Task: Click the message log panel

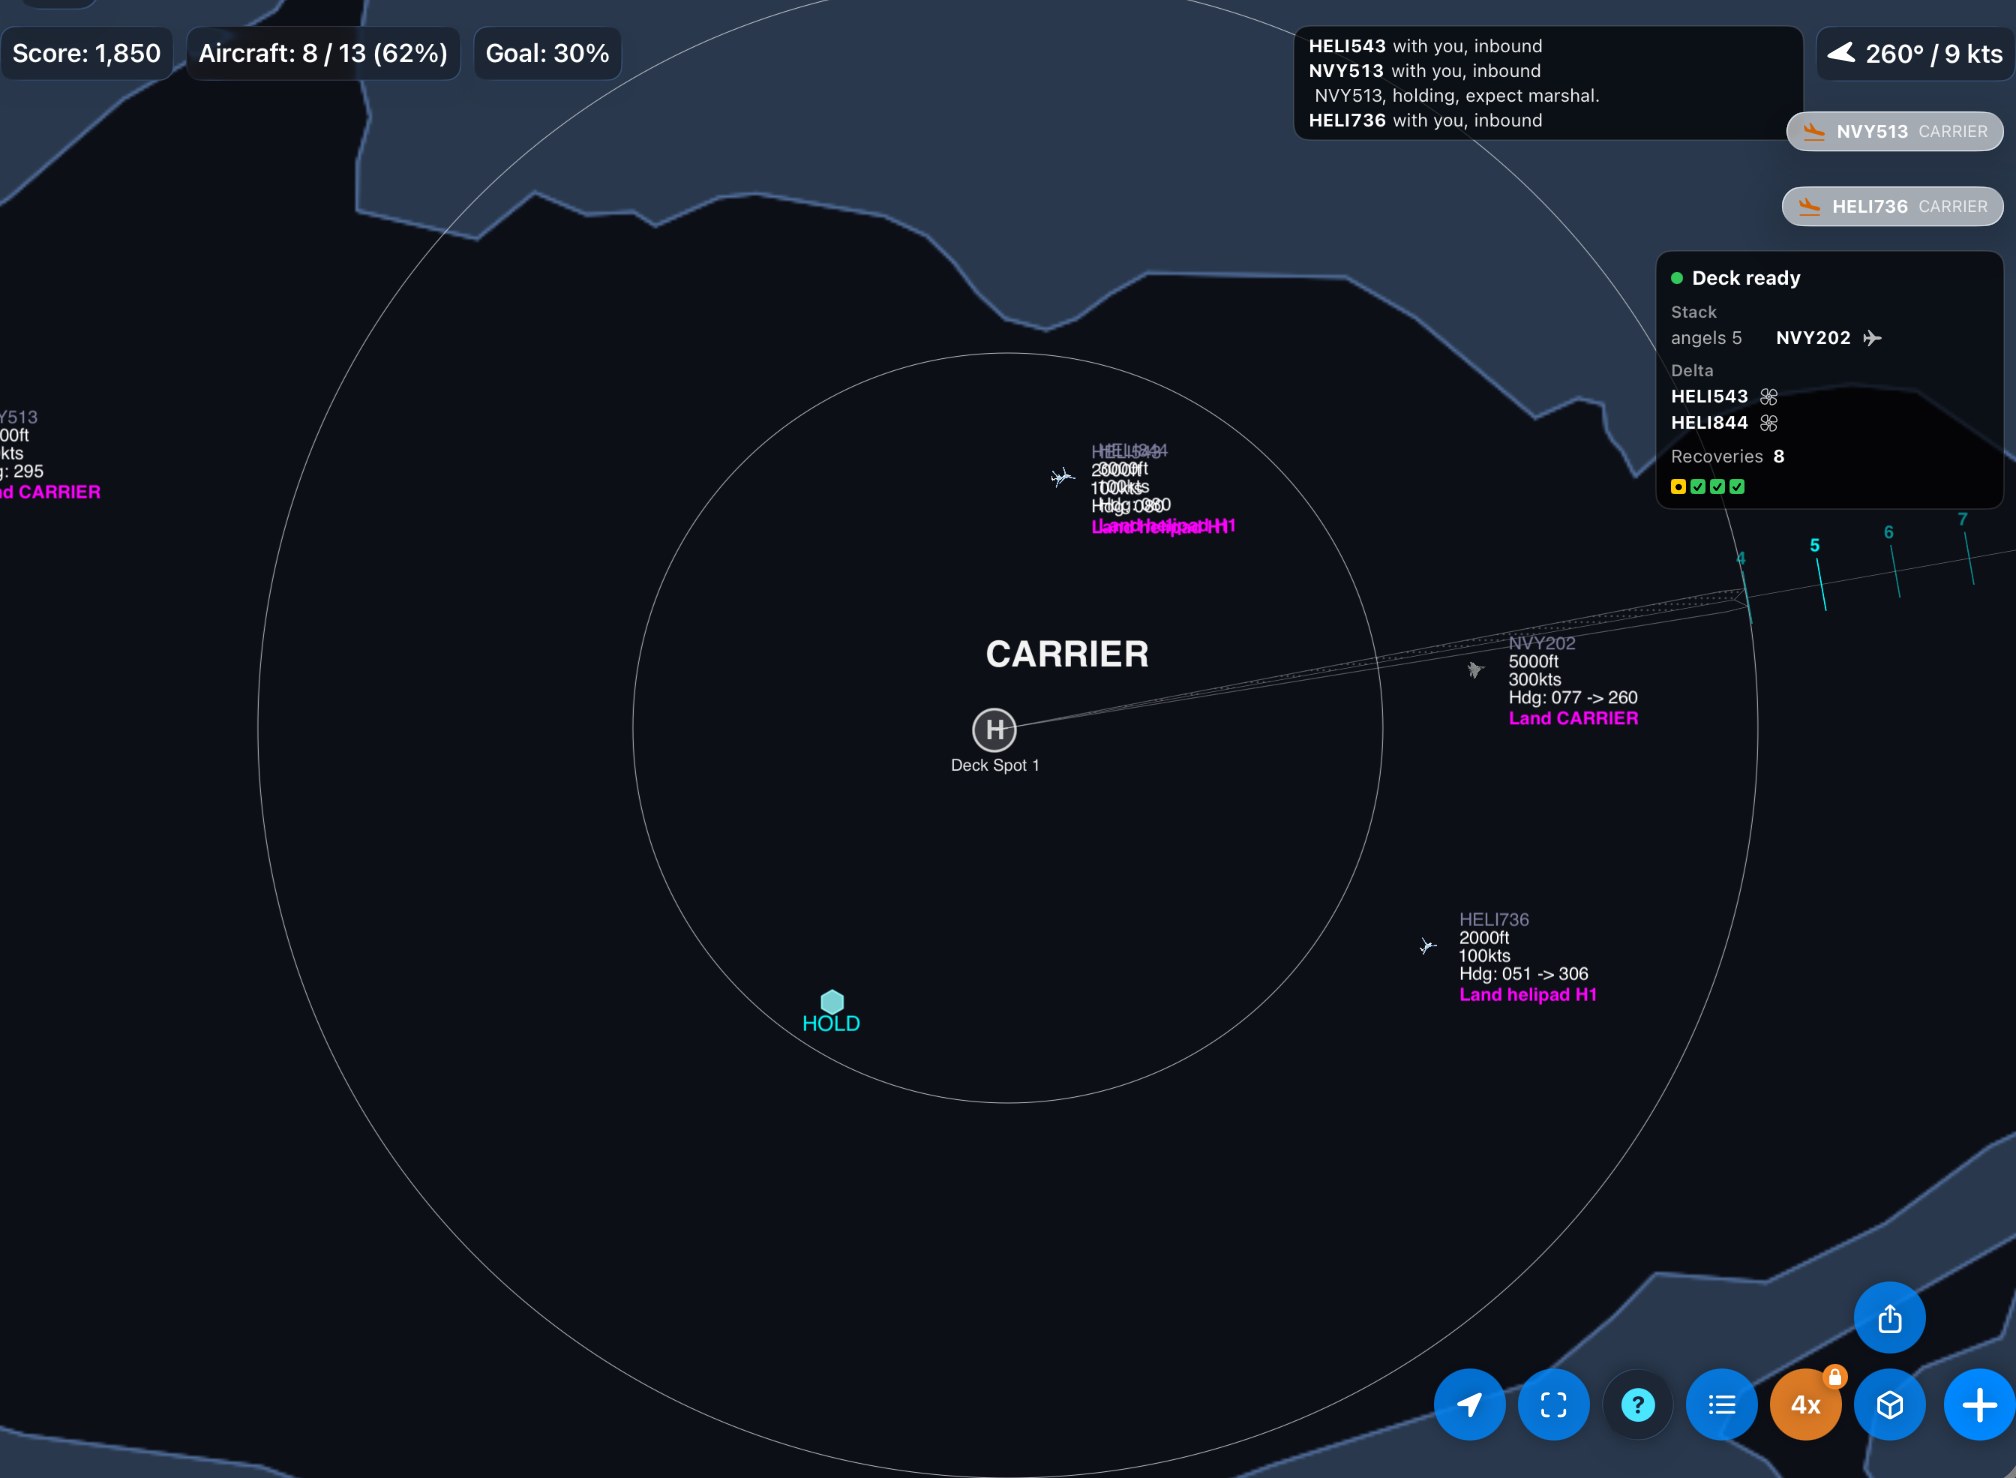Action: [1548, 83]
